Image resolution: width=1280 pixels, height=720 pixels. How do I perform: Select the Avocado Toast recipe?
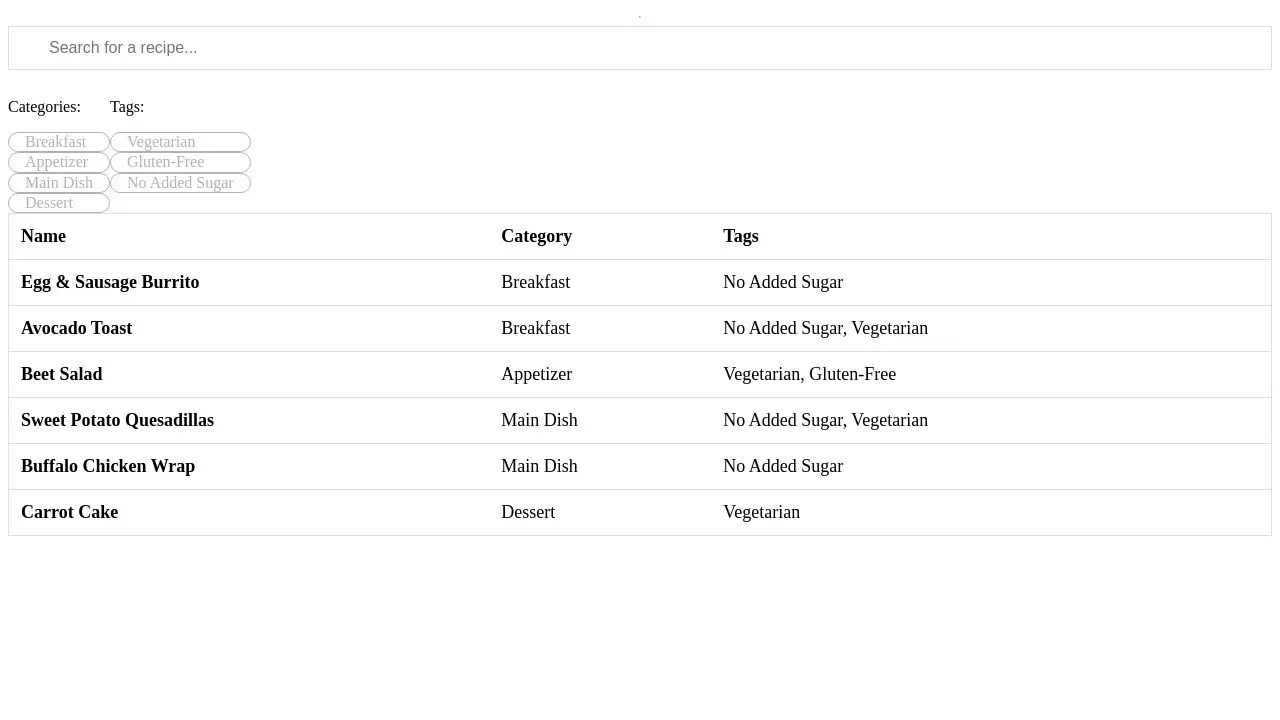[x=77, y=328]
